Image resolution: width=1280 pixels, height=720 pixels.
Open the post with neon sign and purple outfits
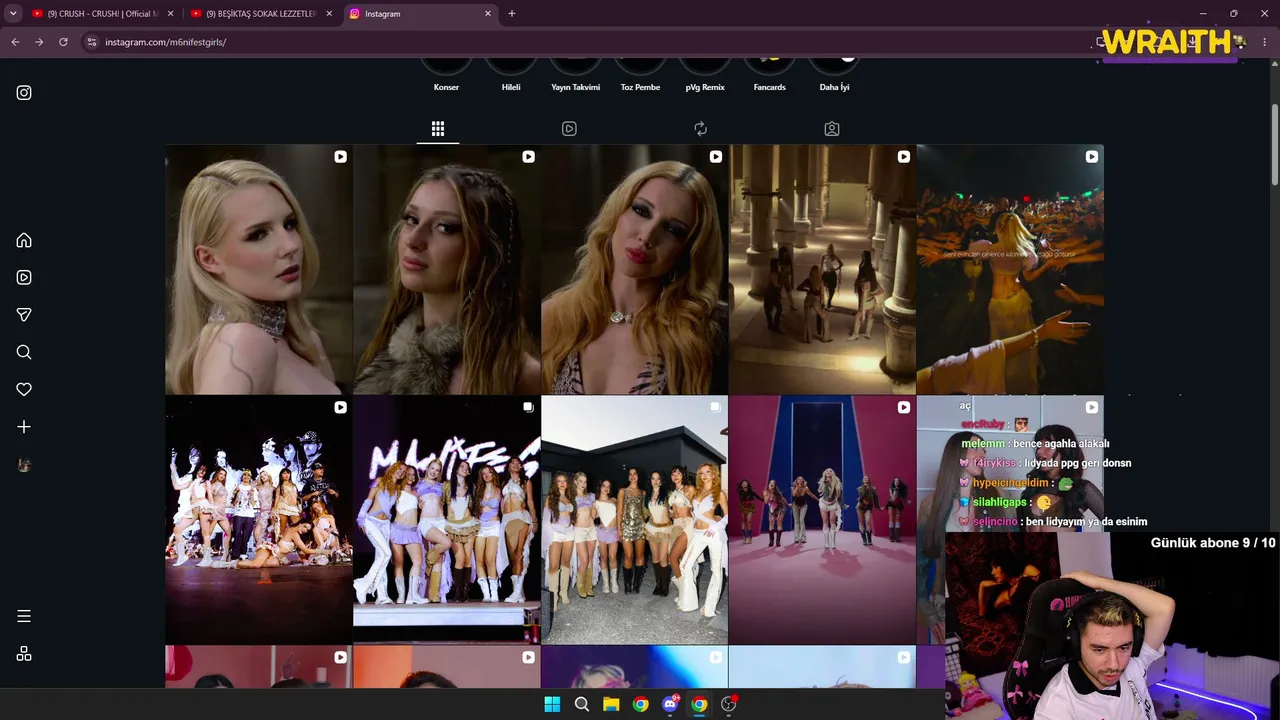point(446,519)
